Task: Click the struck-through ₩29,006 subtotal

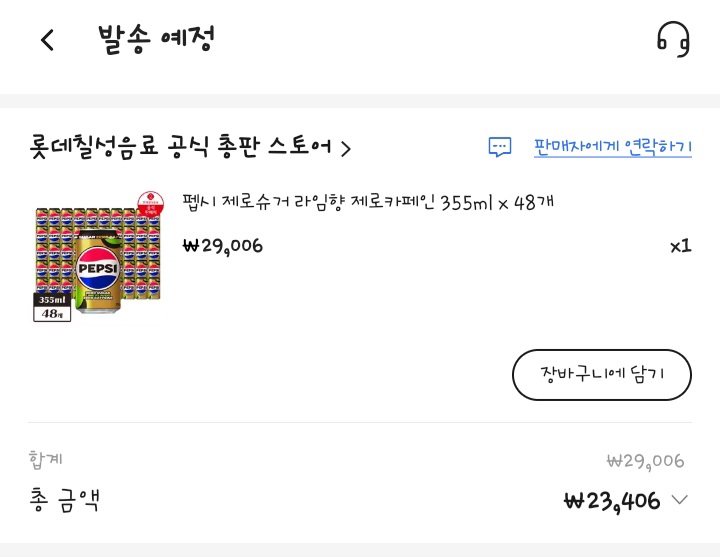Action: pos(645,461)
